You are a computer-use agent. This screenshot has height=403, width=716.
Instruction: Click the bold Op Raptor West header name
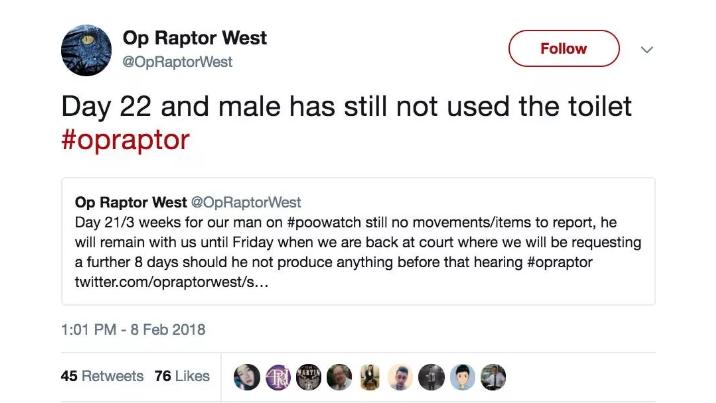[x=194, y=39]
